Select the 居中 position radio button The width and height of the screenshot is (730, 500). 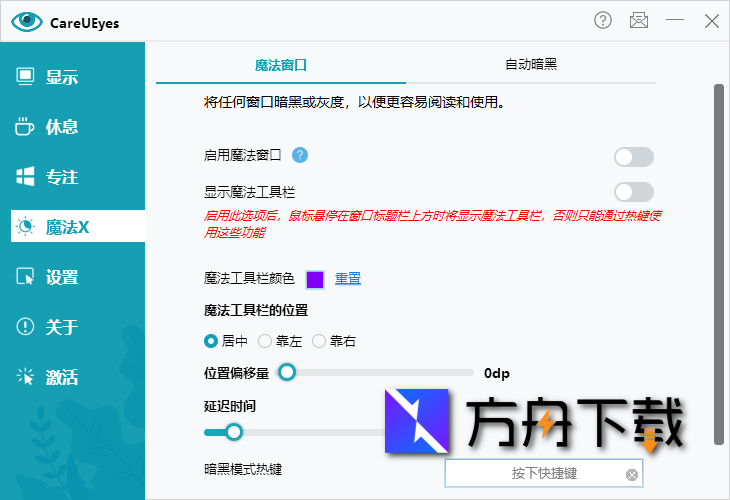click(211, 341)
